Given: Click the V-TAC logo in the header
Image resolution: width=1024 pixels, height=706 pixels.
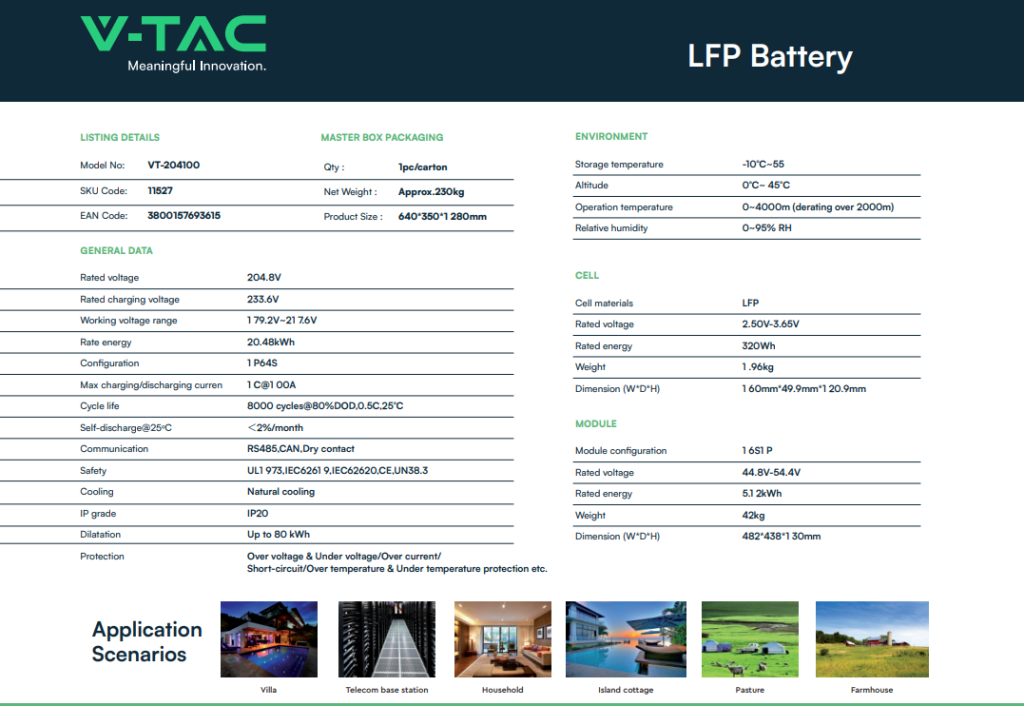Looking at the screenshot, I should (172, 35).
